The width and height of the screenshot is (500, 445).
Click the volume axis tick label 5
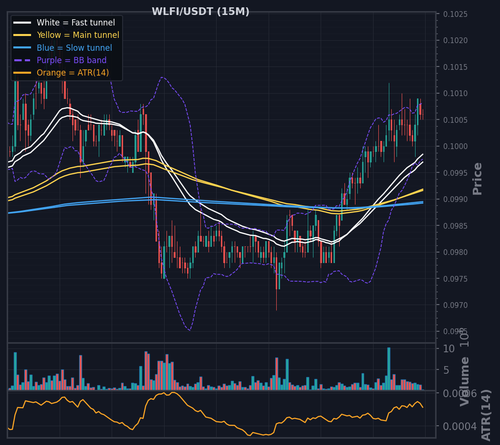[x=446, y=370]
